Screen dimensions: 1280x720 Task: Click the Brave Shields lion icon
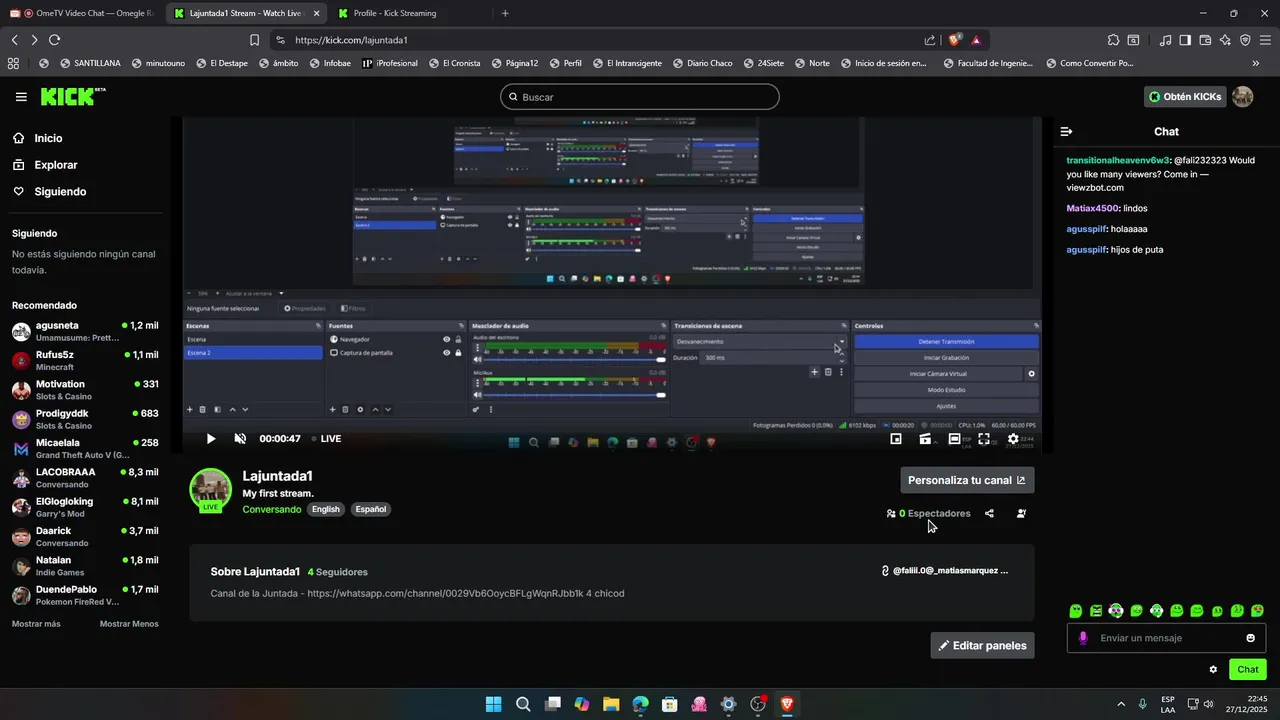[955, 40]
